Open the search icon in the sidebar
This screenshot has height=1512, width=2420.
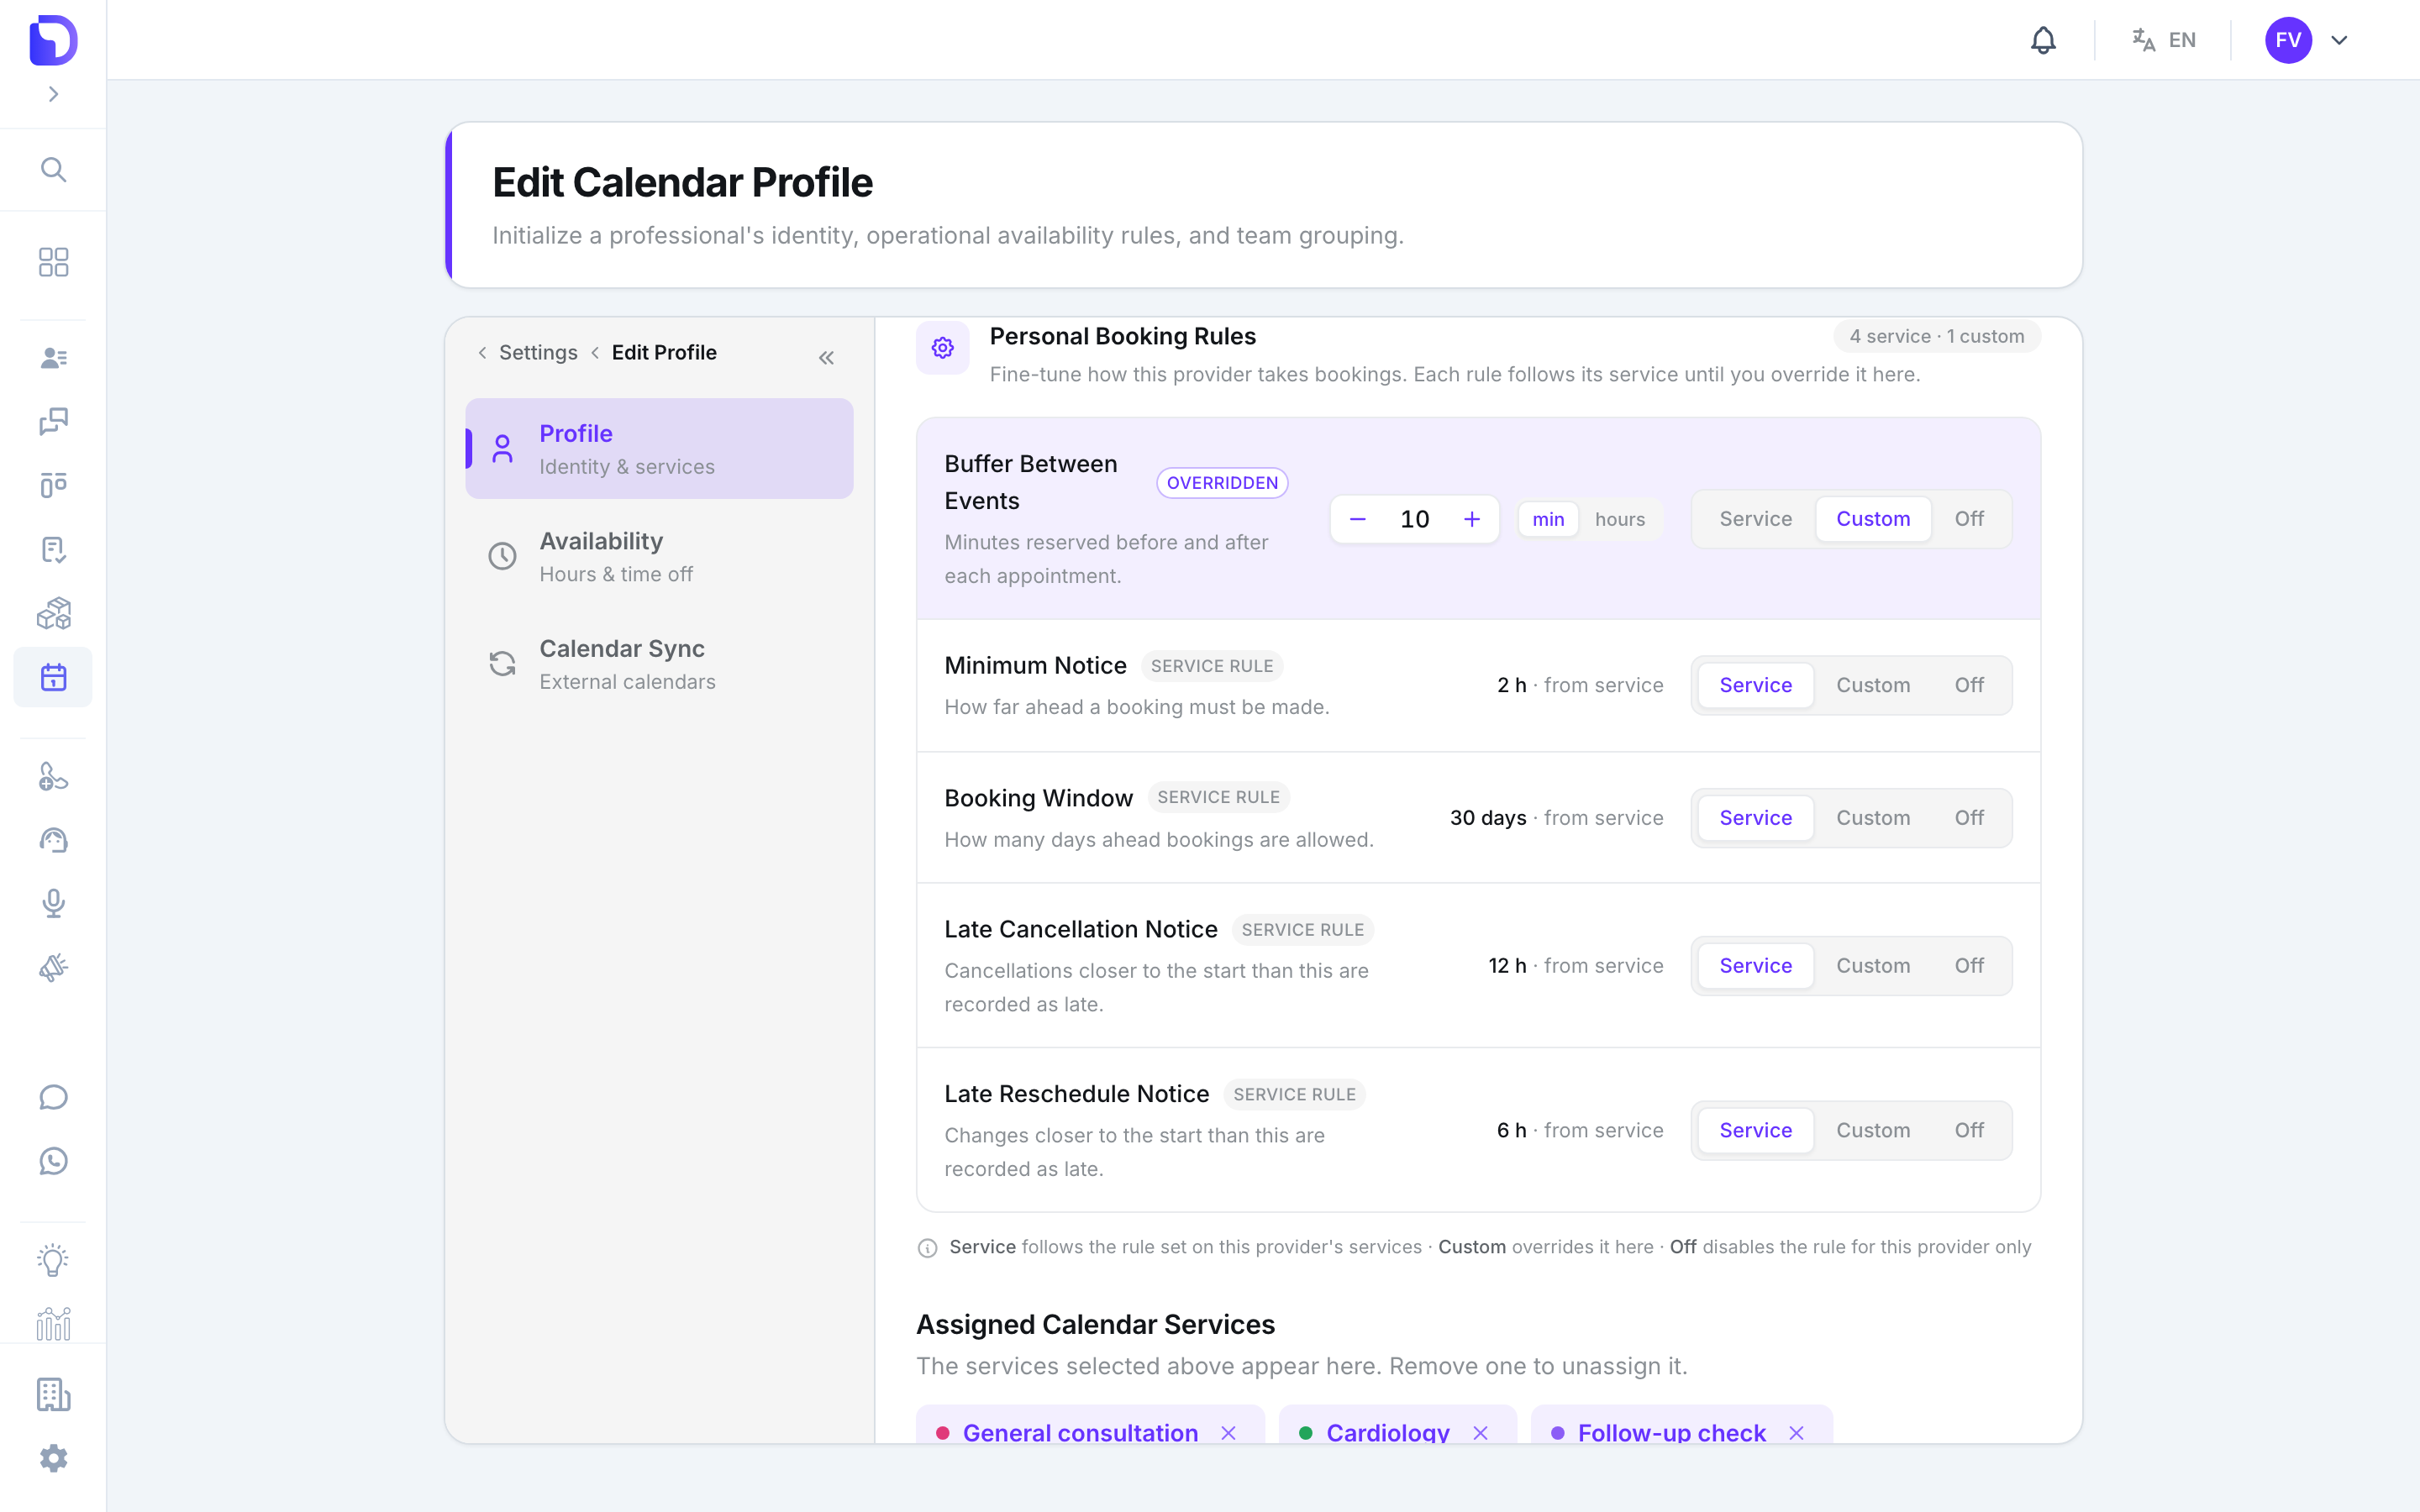[53, 170]
